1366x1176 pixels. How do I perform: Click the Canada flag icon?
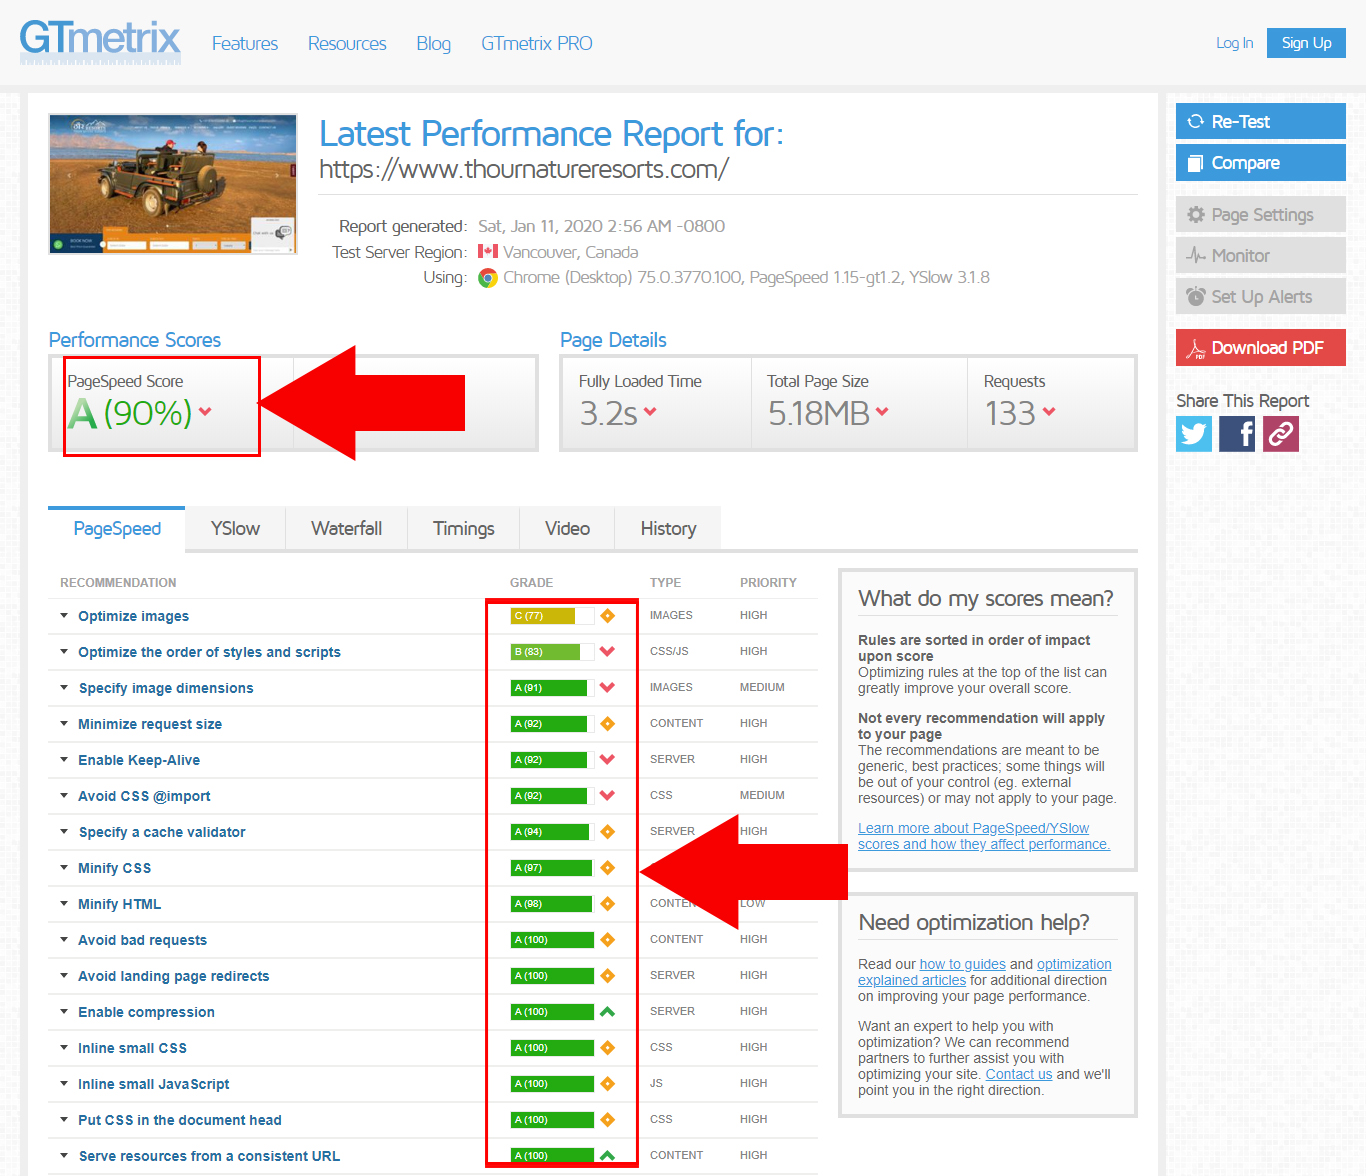tap(488, 252)
